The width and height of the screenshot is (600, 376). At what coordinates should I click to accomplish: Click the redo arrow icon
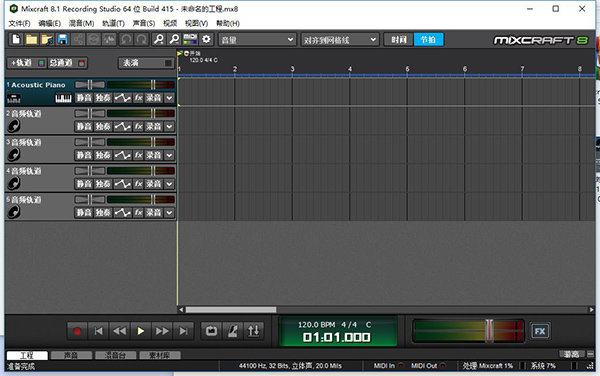[142, 39]
